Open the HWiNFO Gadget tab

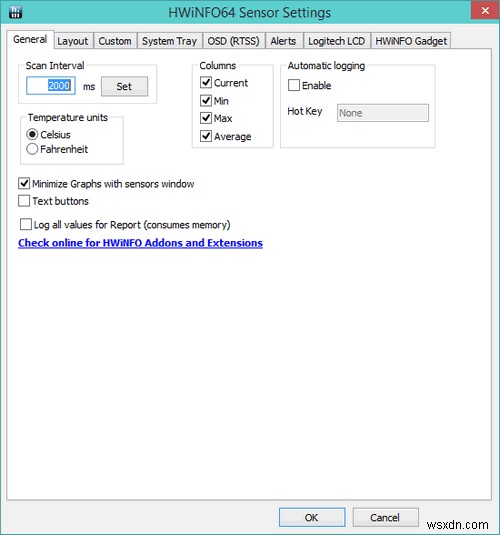411,41
